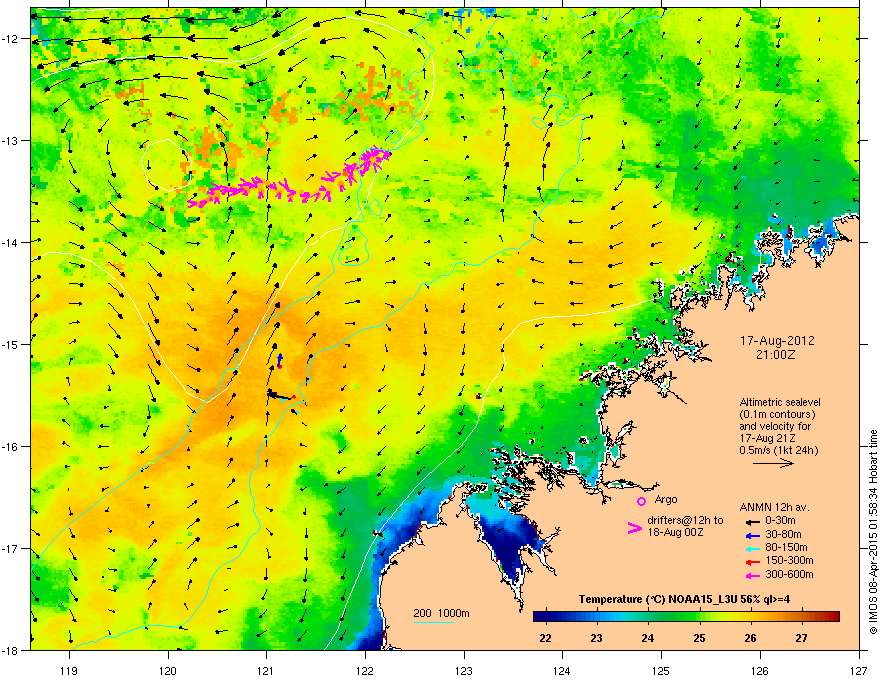Click the 'drifters@12h to' legend label
The image size is (880, 680).
click(685, 520)
